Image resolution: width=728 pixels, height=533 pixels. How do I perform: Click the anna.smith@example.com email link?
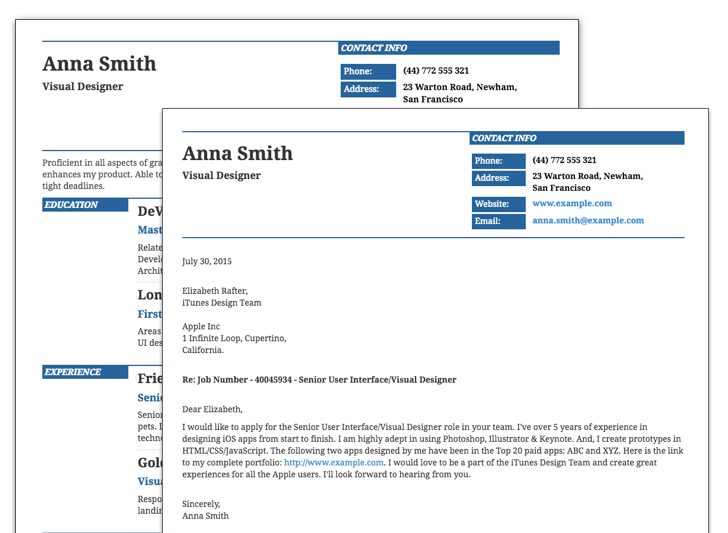pos(588,221)
